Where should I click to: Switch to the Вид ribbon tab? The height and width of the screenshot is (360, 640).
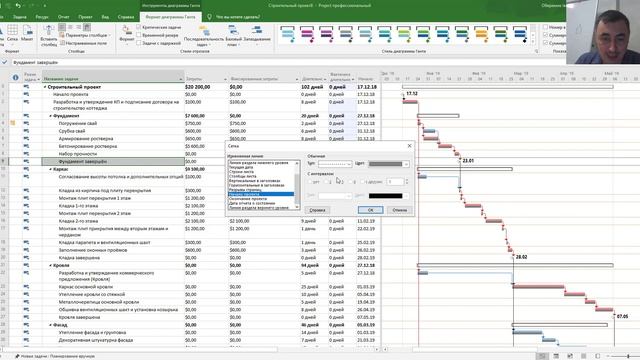coord(105,17)
